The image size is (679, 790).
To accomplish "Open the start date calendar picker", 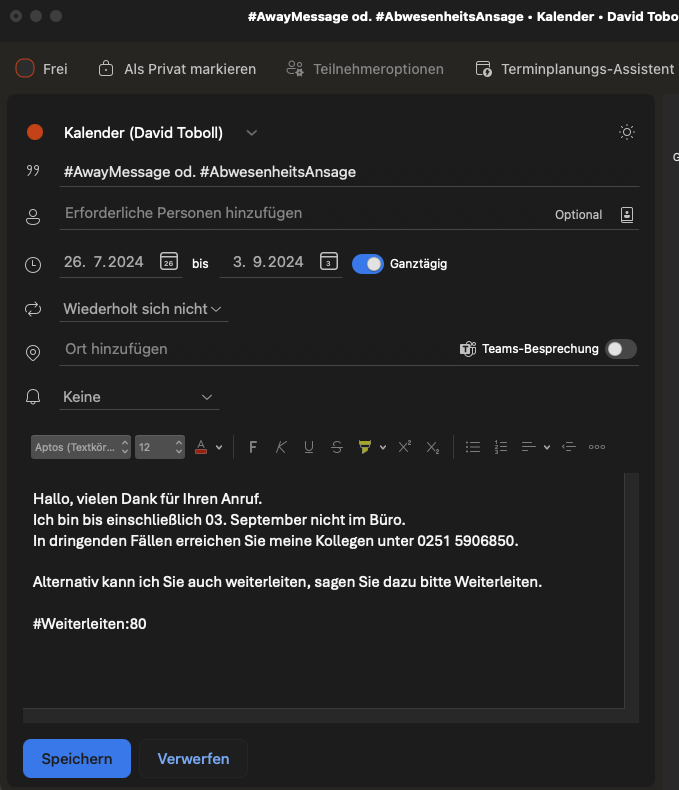I will pyautogui.click(x=170, y=263).
